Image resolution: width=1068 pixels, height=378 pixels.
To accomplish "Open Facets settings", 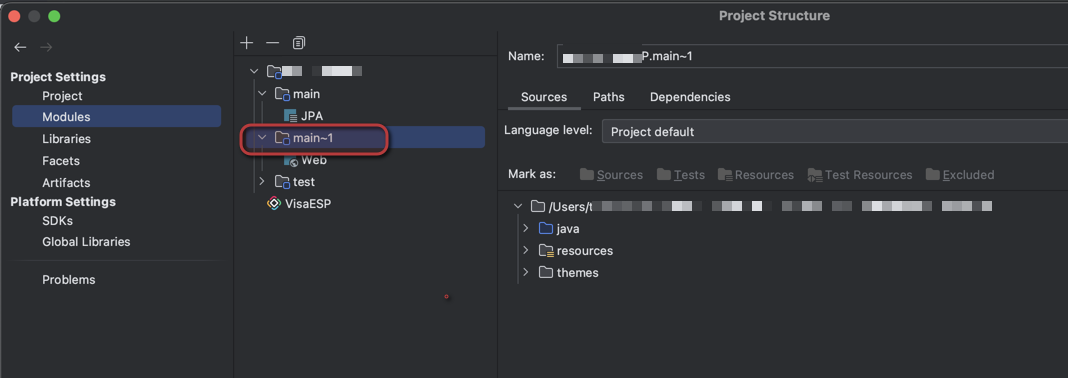I will [61, 161].
